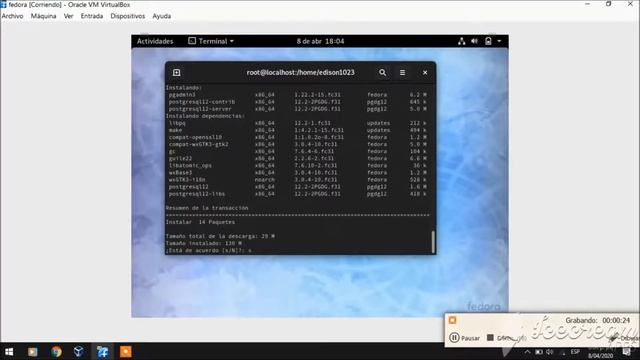Screen dimensions: 640x360
Task: Open the Ver menu
Action: point(68,16)
